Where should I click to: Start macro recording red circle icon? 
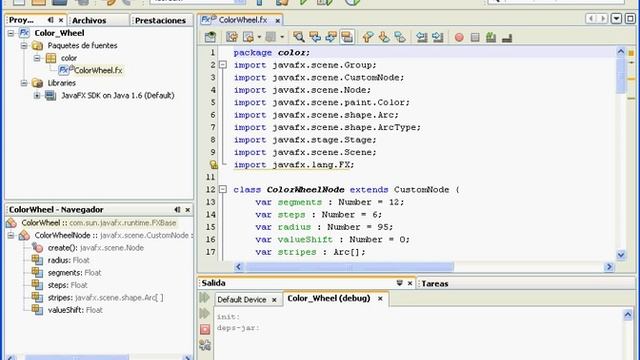click(459, 38)
